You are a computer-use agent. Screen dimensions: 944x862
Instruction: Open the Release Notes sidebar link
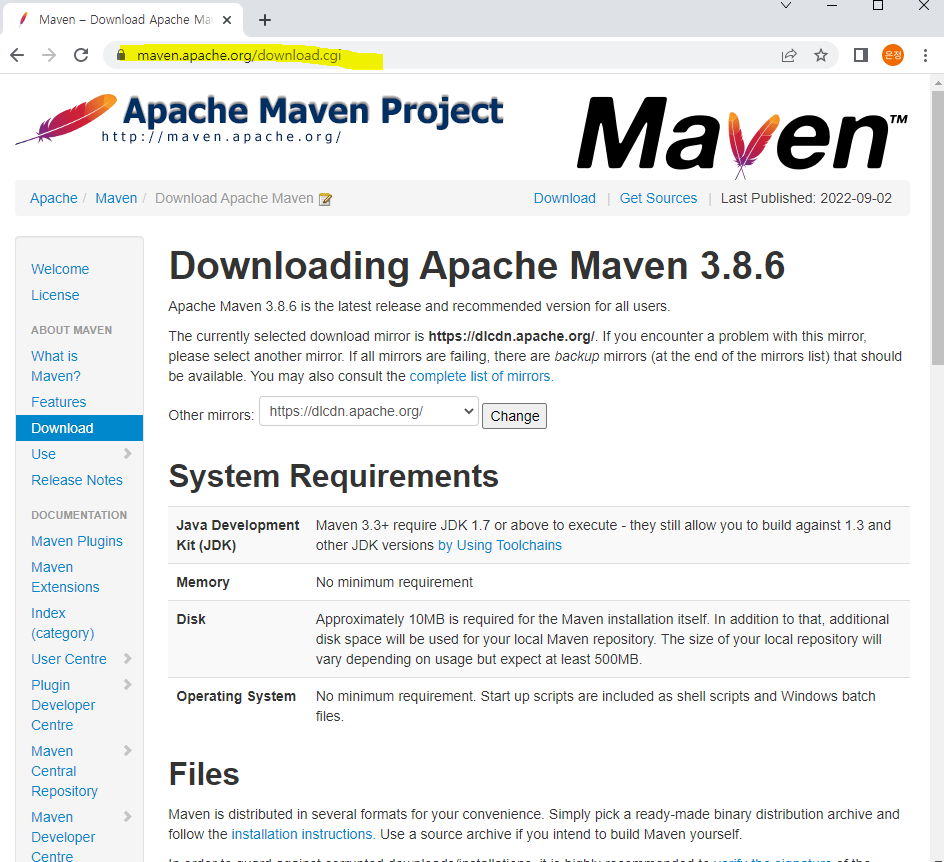(77, 480)
